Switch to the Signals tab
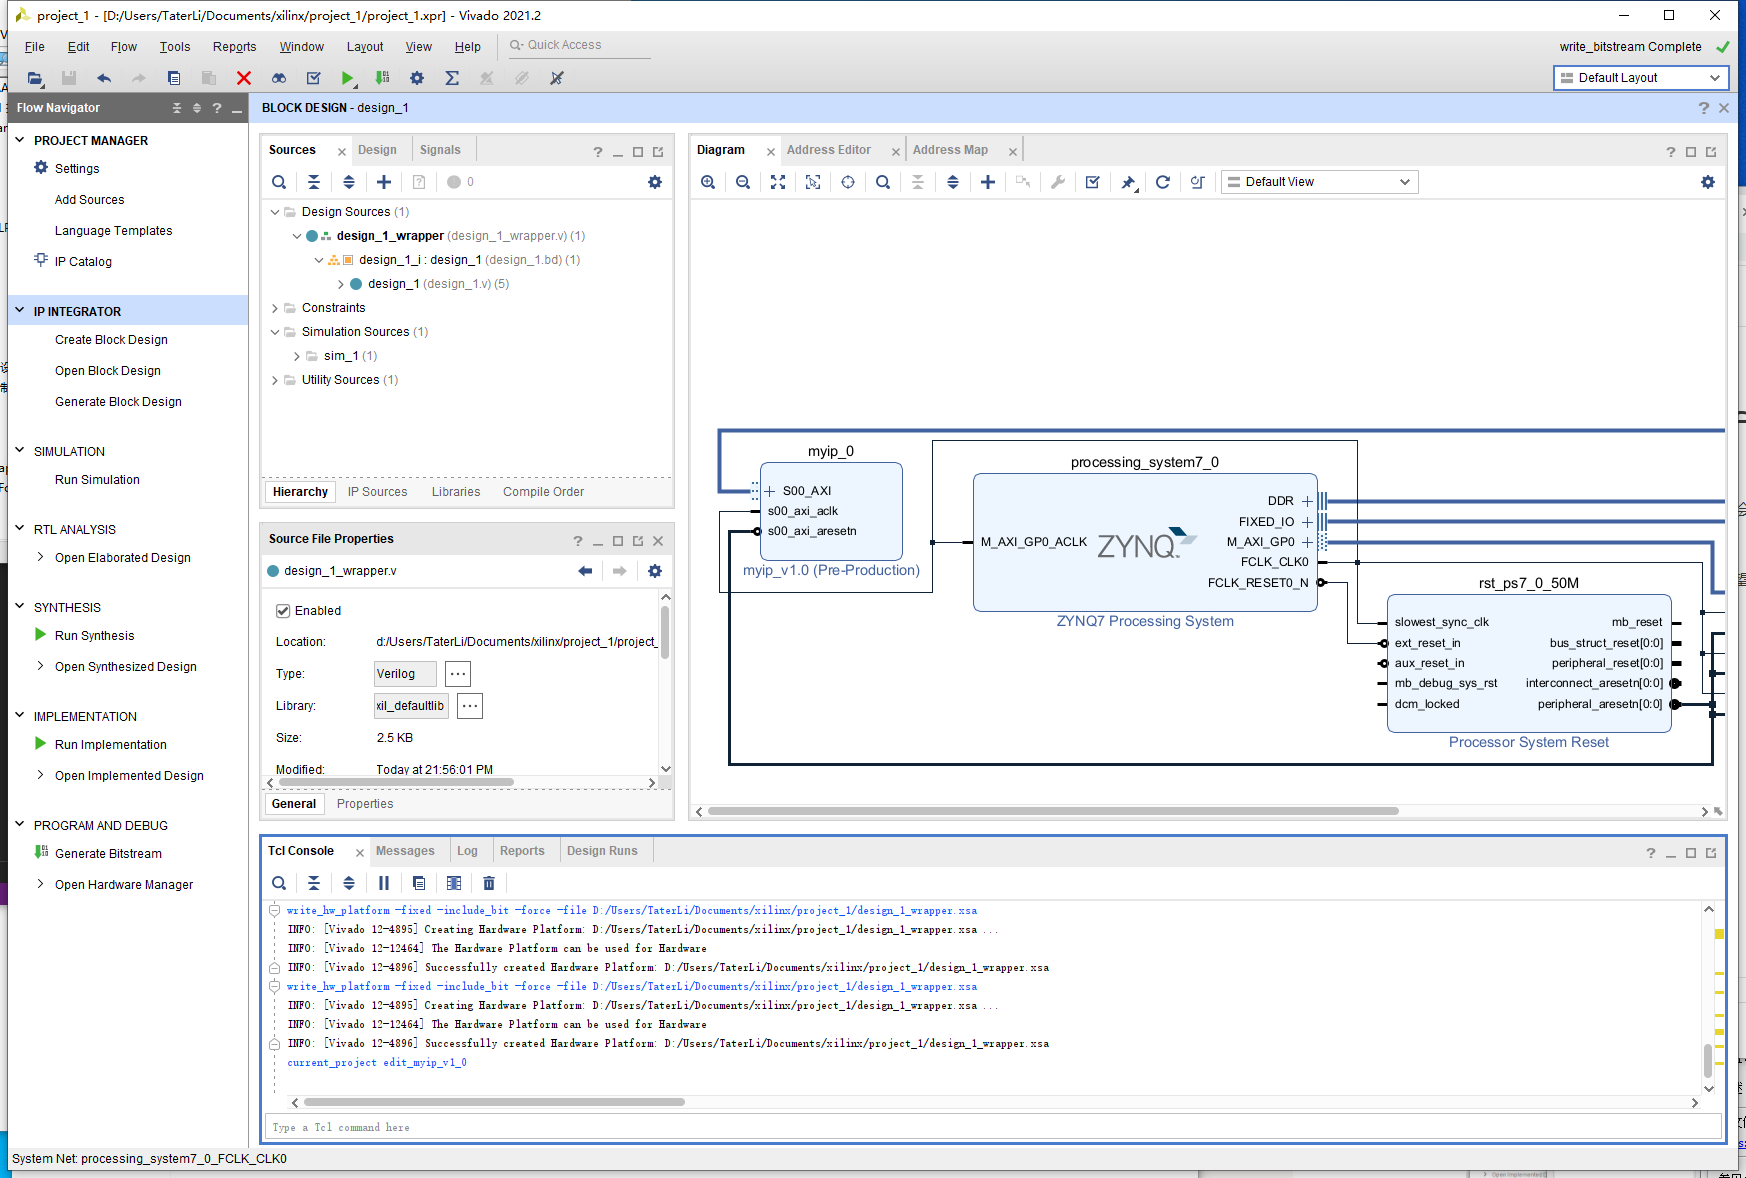The image size is (1746, 1178). (x=440, y=150)
